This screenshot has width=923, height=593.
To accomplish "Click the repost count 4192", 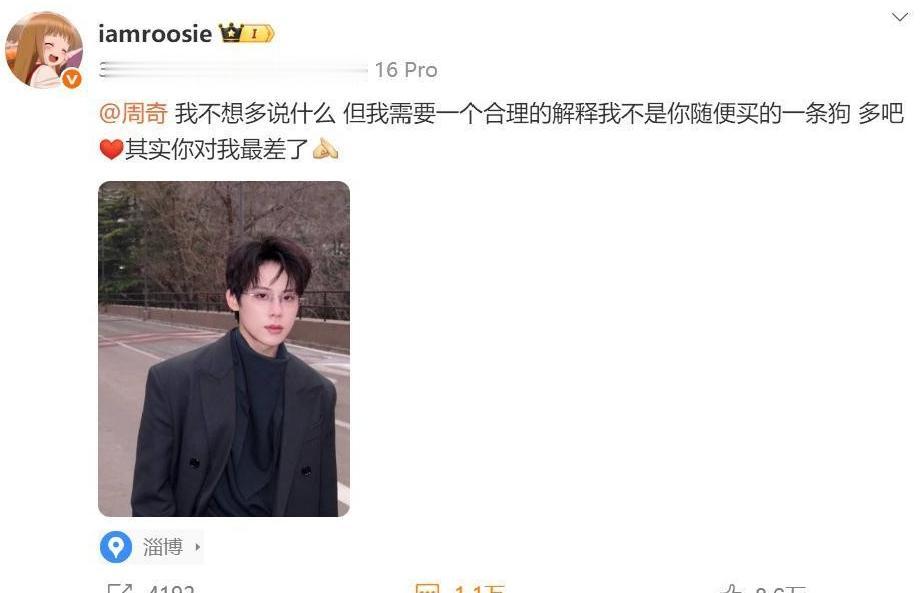I will pos(171,588).
